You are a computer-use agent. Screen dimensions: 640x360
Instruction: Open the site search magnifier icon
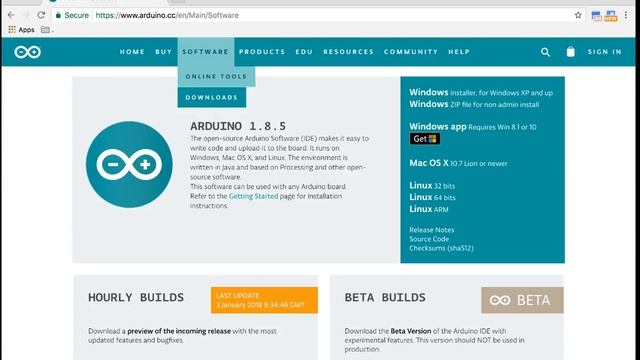[x=545, y=52]
